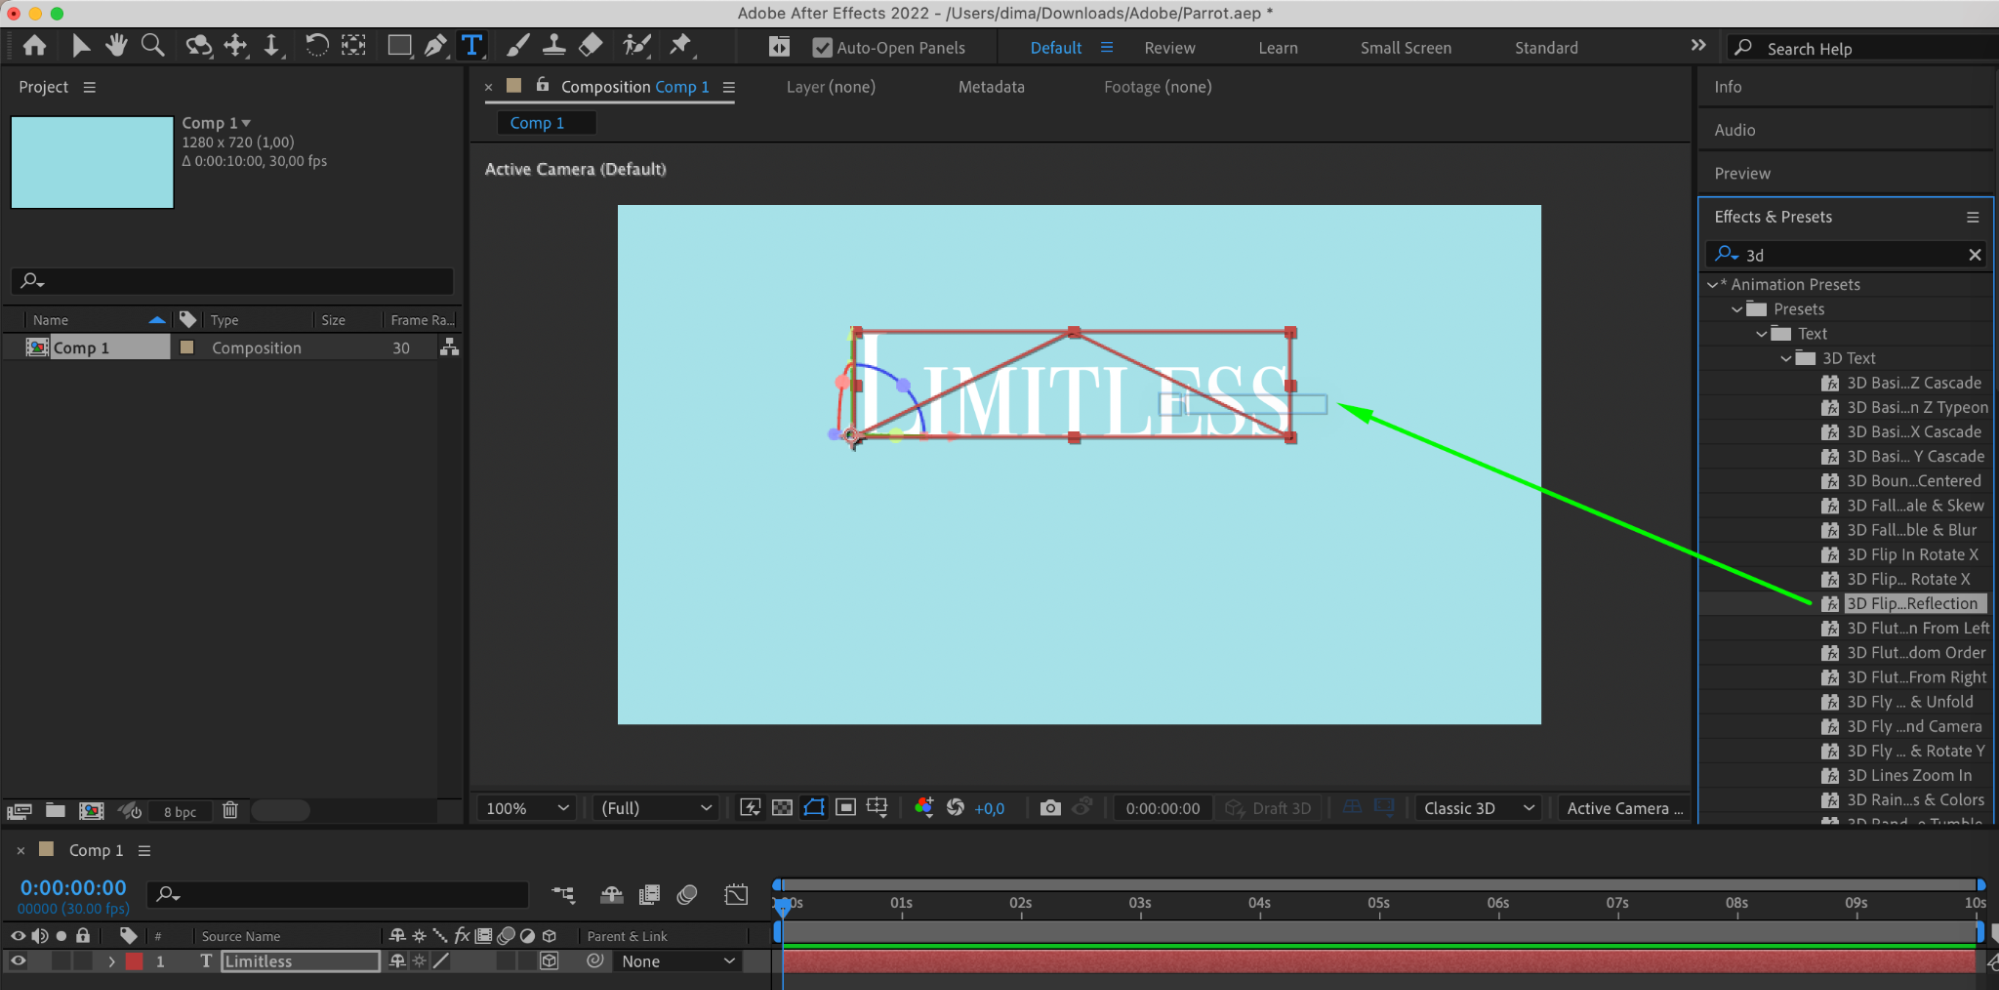This screenshot has width=1999, height=990.
Task: Uncheck Auto-Open Panels checkbox
Action: click(822, 48)
